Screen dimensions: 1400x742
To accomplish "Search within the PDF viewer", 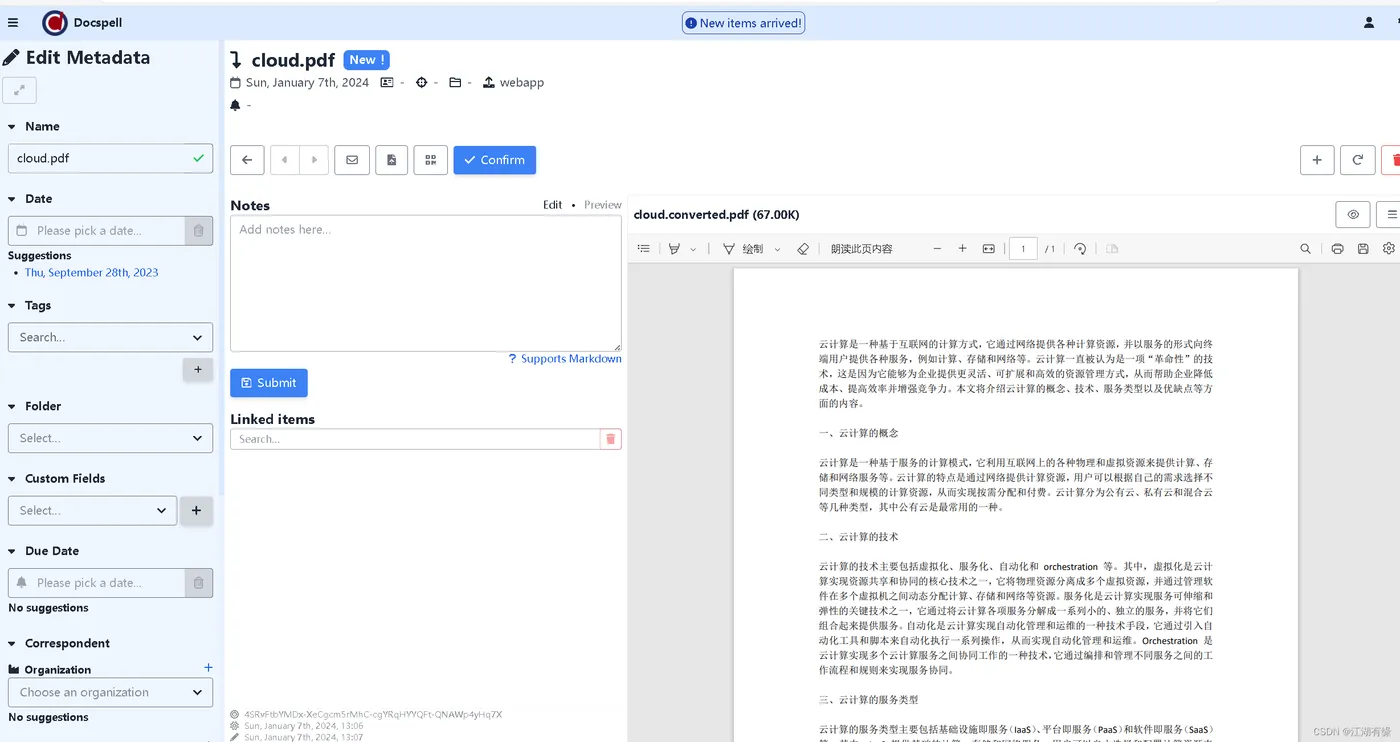I will [1305, 249].
